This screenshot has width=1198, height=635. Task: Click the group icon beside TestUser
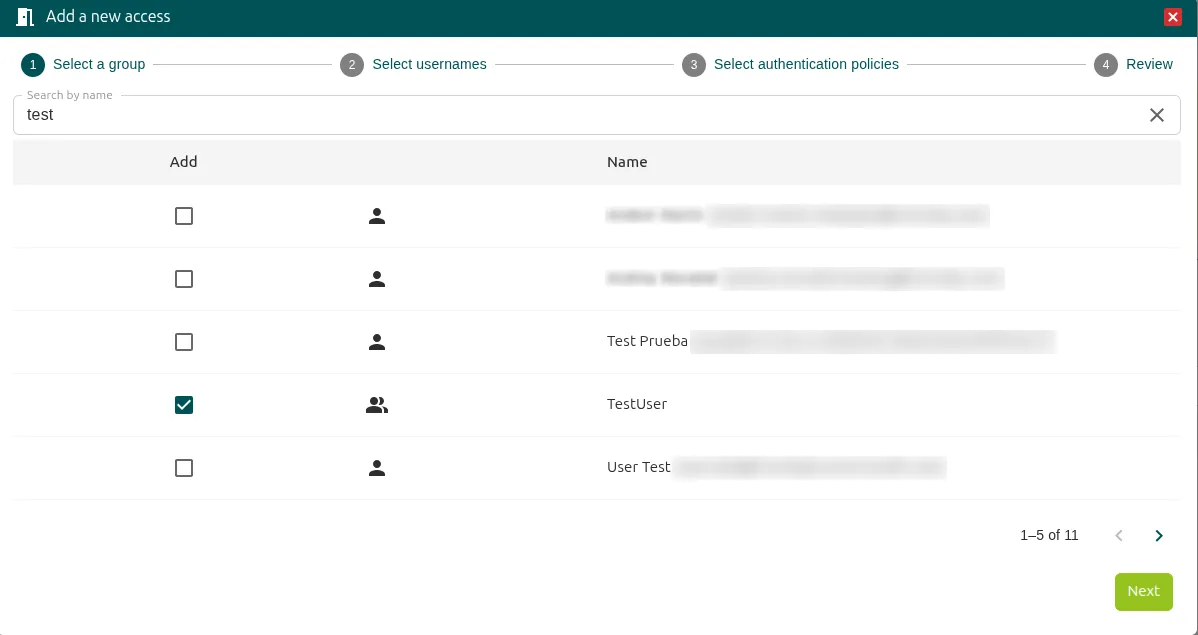click(377, 405)
